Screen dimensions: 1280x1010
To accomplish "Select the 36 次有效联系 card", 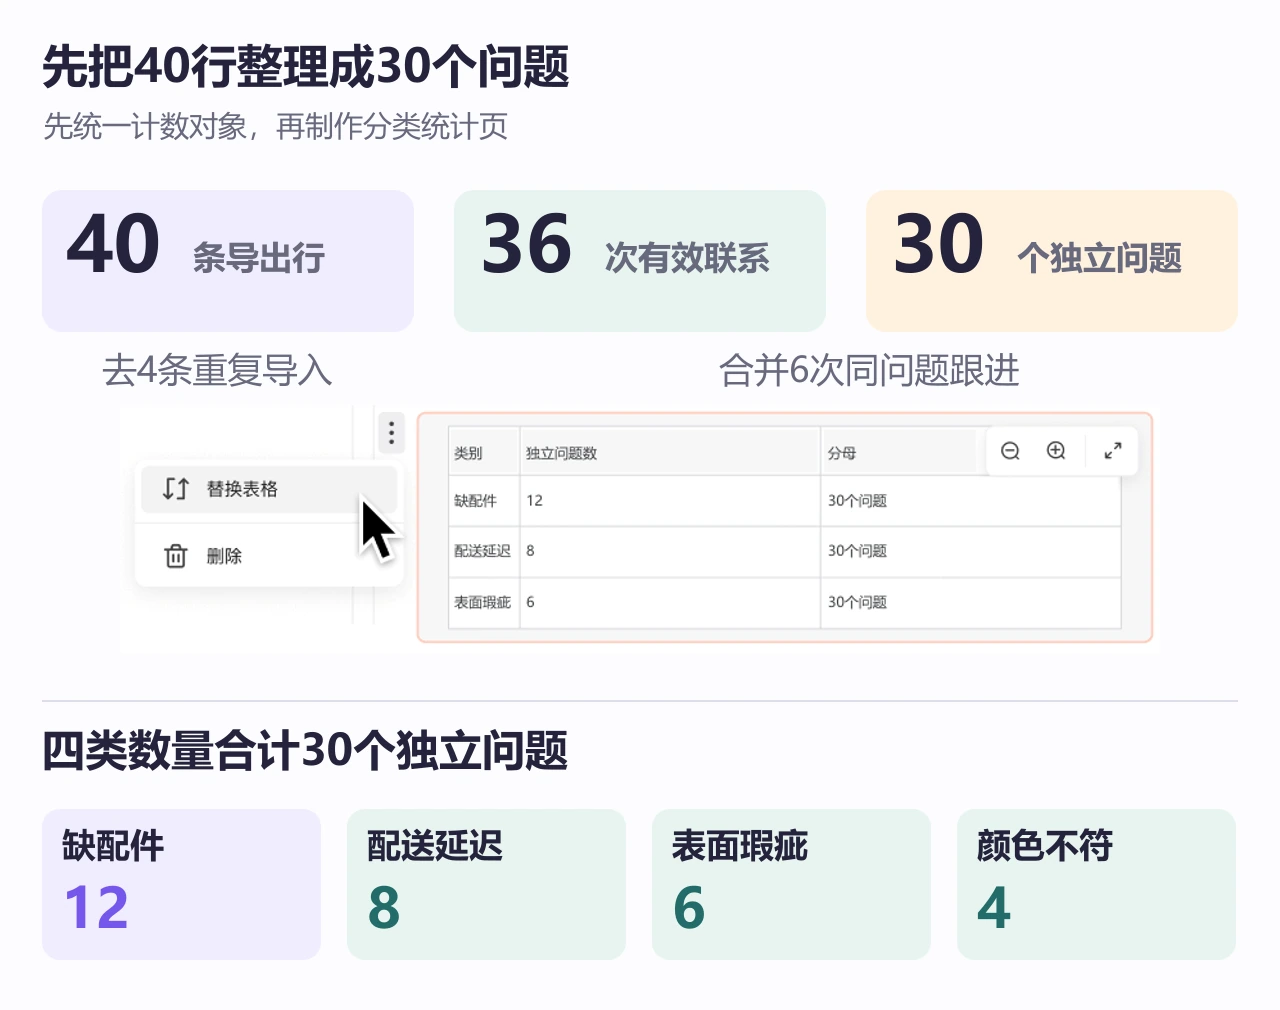I will click(640, 261).
